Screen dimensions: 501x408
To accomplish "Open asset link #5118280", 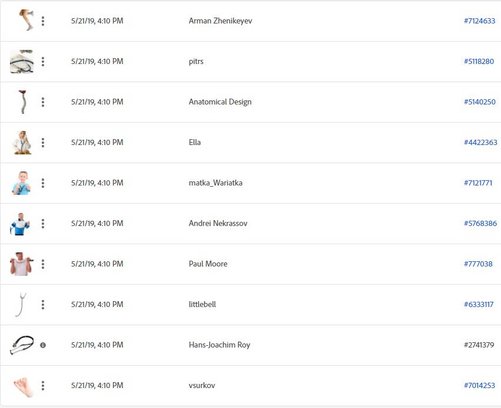I will tap(479, 61).
